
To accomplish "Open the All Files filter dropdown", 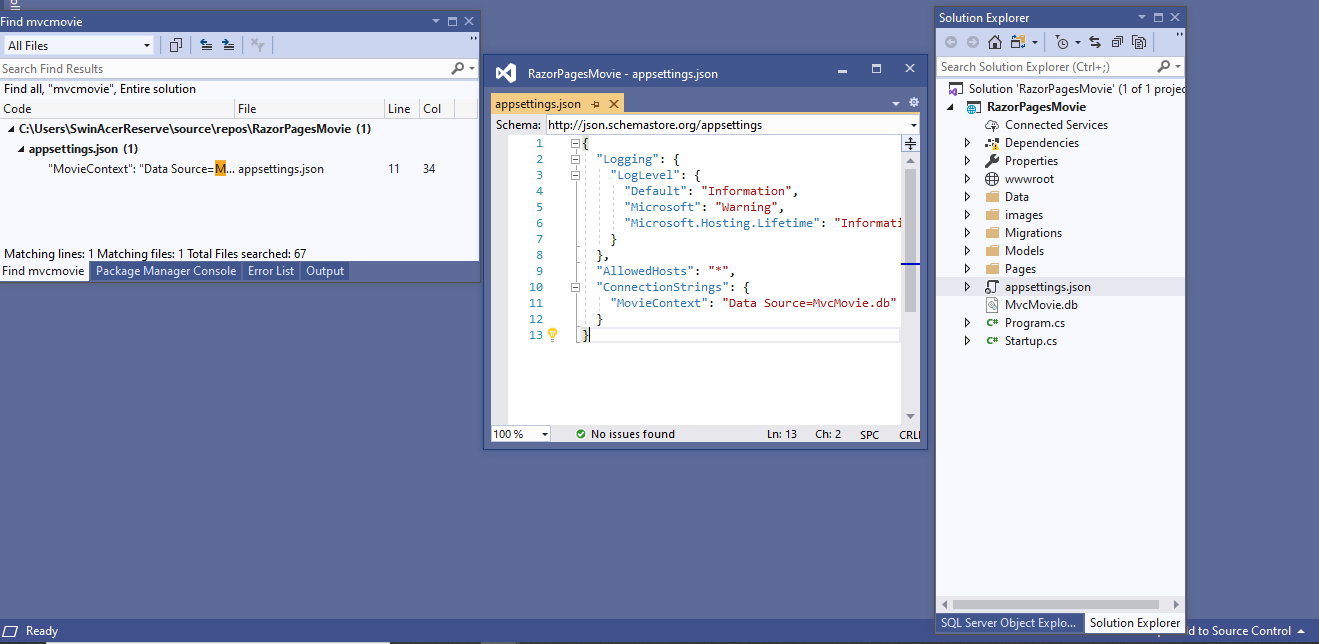I will (147, 44).
